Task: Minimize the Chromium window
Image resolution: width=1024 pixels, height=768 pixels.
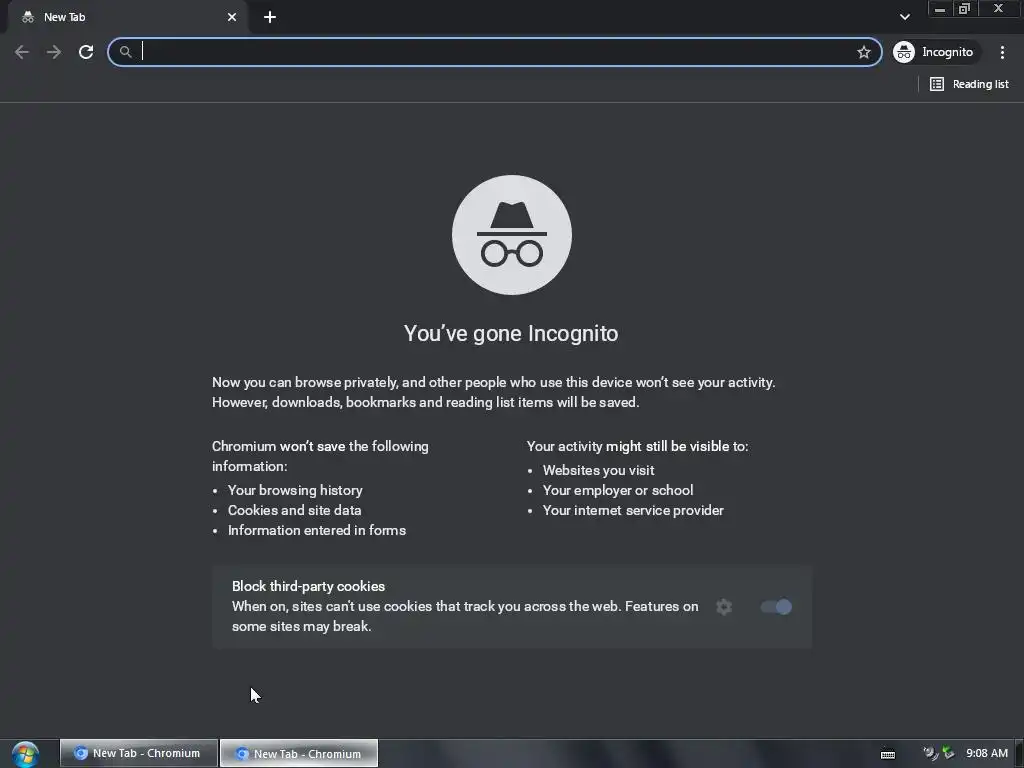Action: click(940, 9)
